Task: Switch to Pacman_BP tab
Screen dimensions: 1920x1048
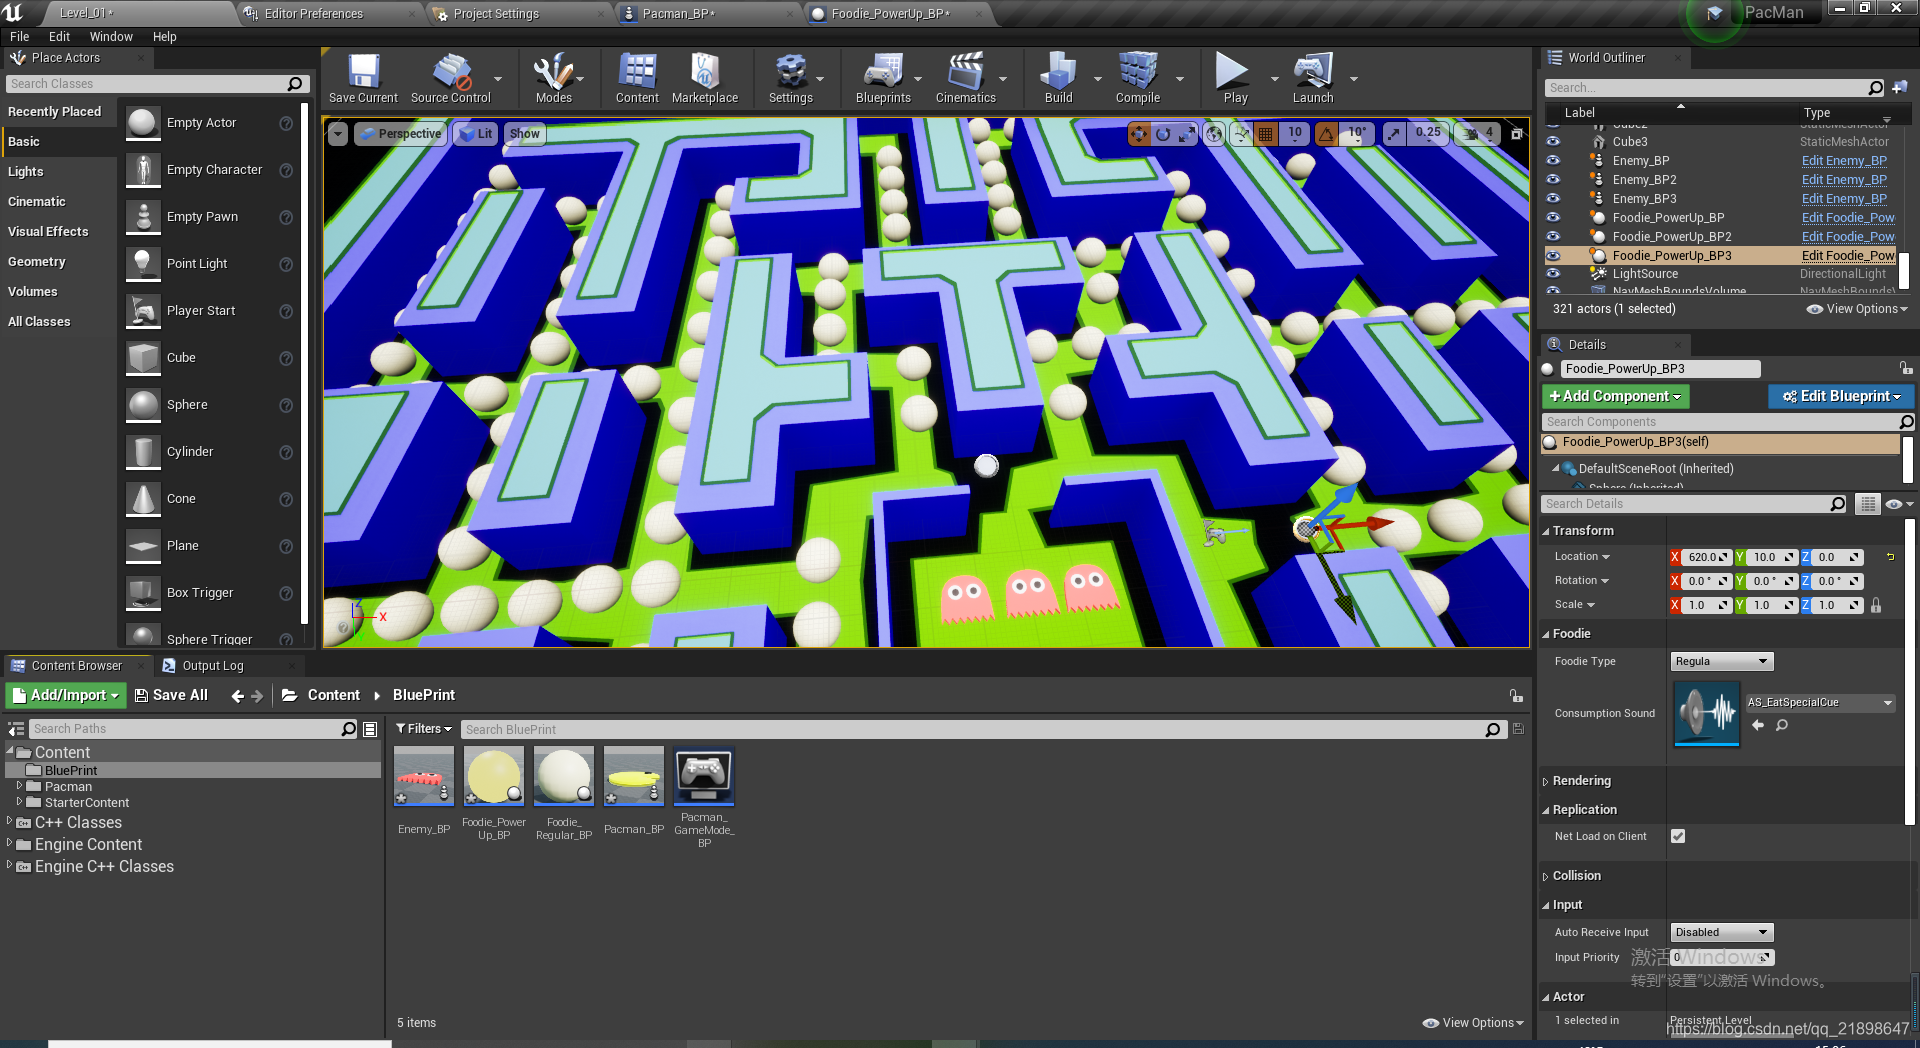Action: (678, 14)
